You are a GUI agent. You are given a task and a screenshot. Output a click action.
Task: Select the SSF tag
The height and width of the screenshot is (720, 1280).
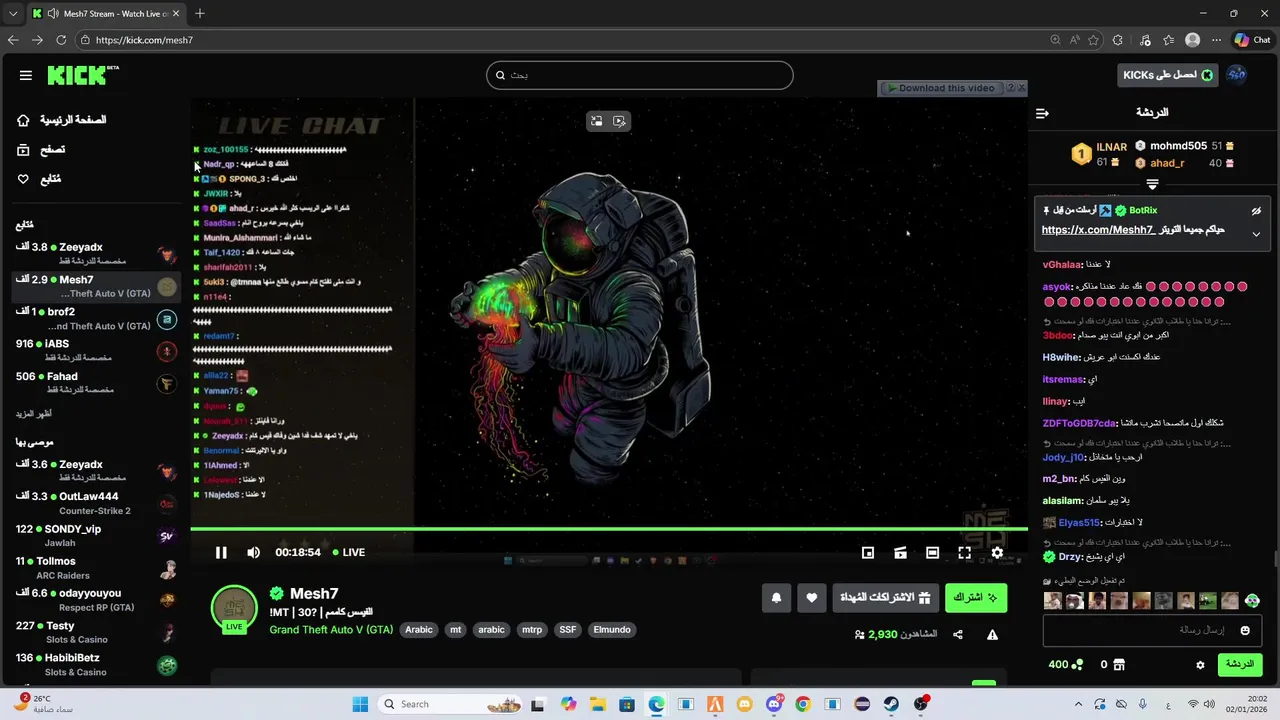(x=568, y=630)
